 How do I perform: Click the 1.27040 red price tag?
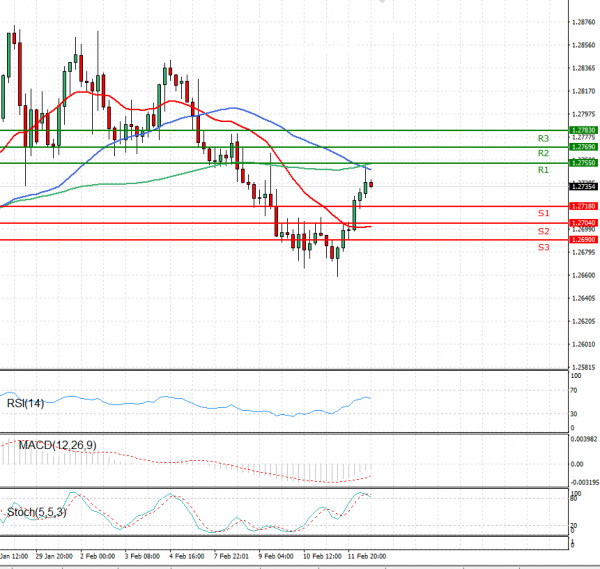tap(583, 223)
